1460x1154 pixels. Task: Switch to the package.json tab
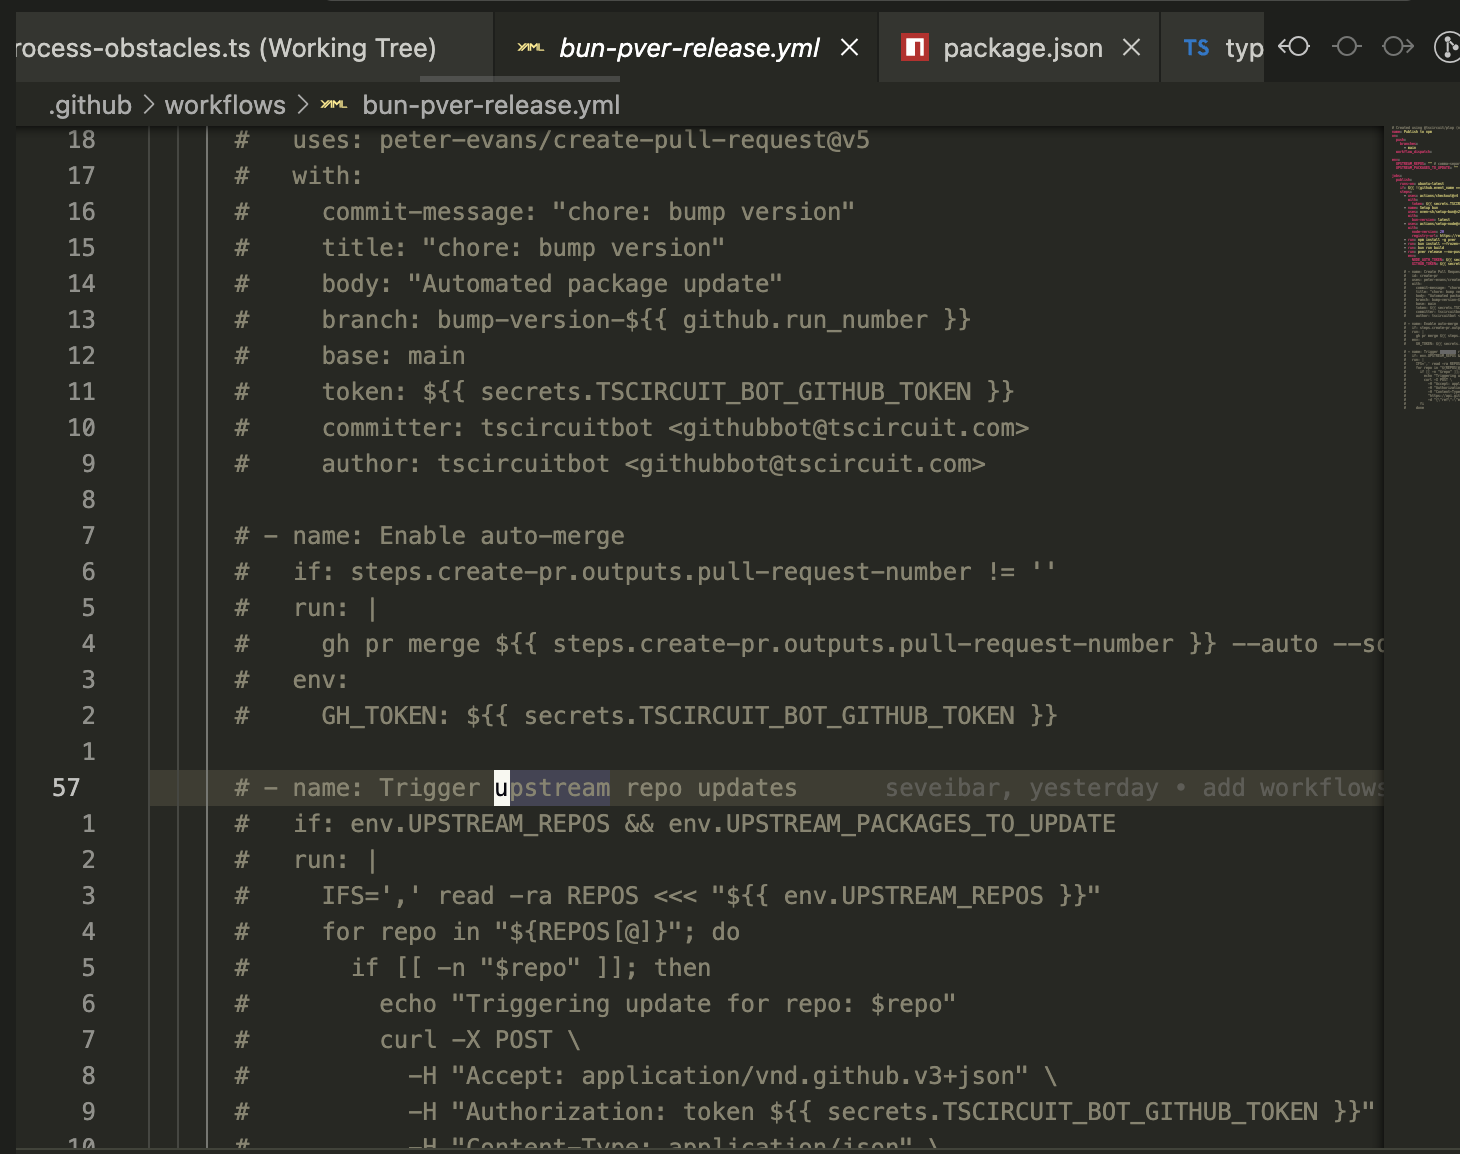coord(1022,47)
